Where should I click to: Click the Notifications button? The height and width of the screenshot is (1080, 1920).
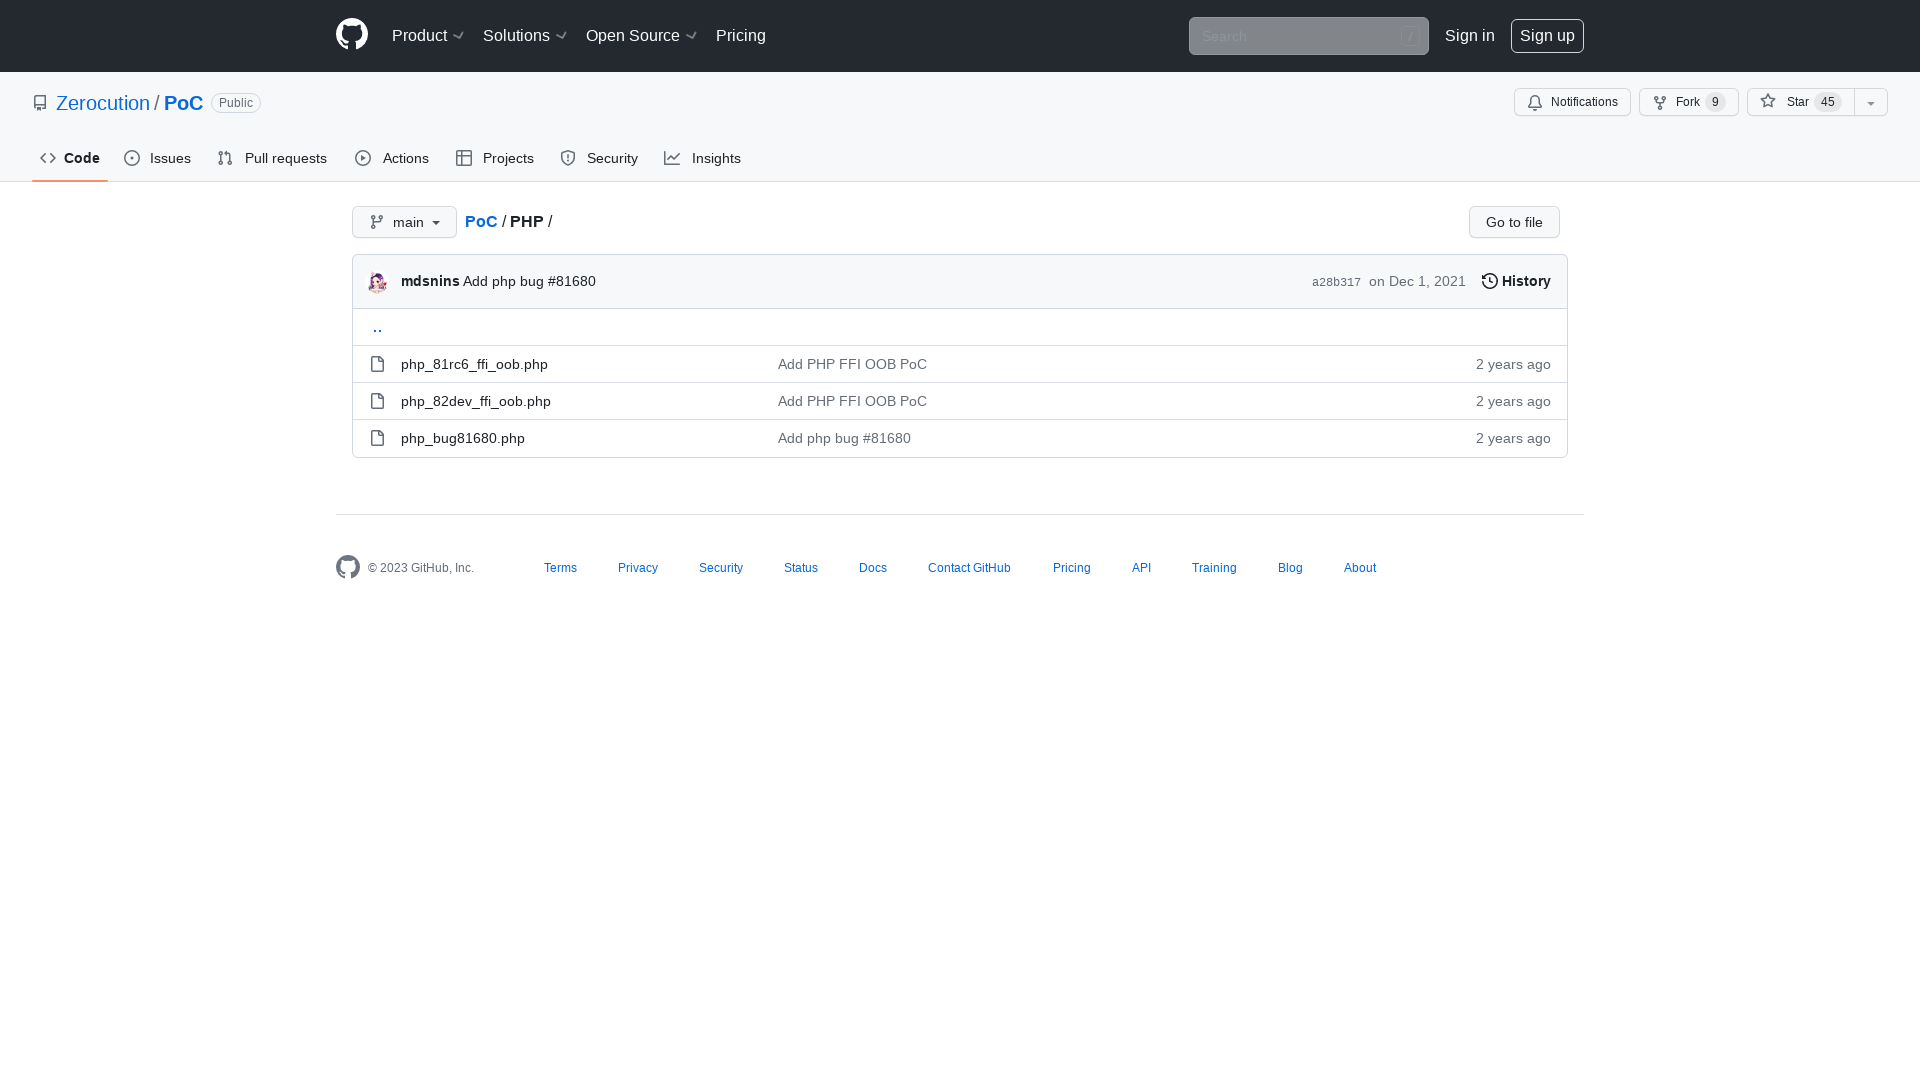tap(1572, 102)
